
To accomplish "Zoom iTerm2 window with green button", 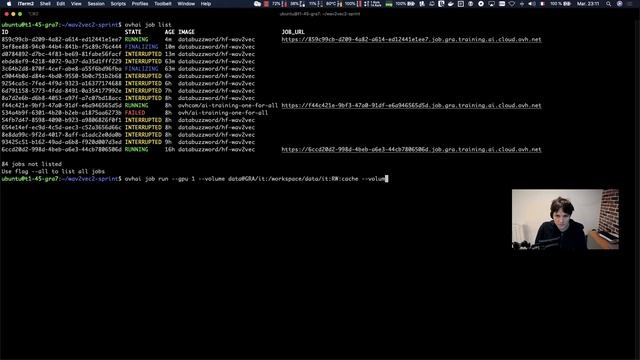I will pos(20,14).
